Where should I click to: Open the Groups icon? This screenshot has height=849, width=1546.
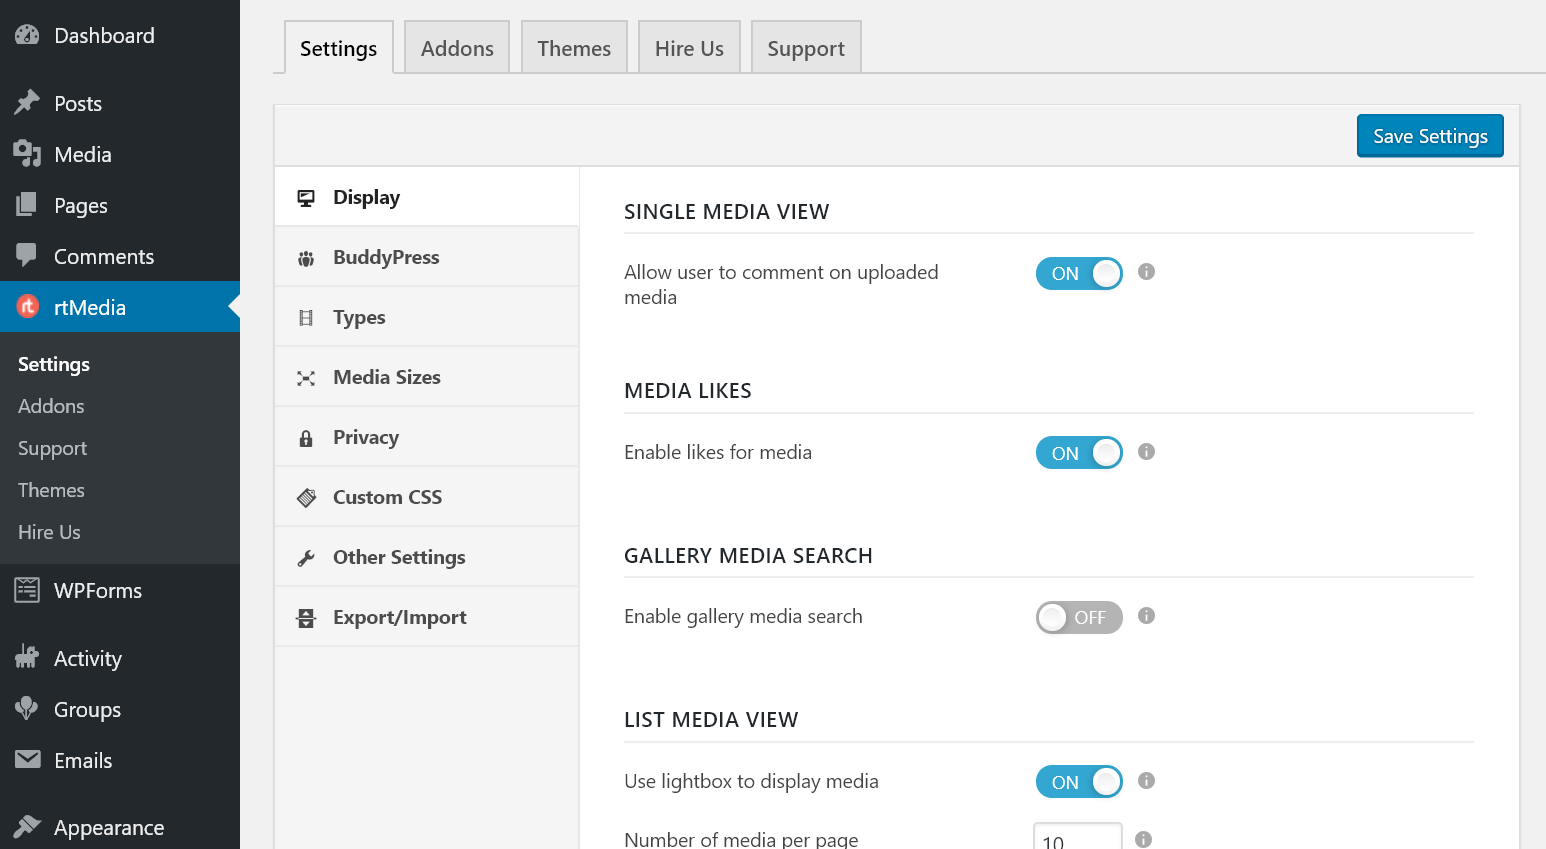click(x=25, y=709)
